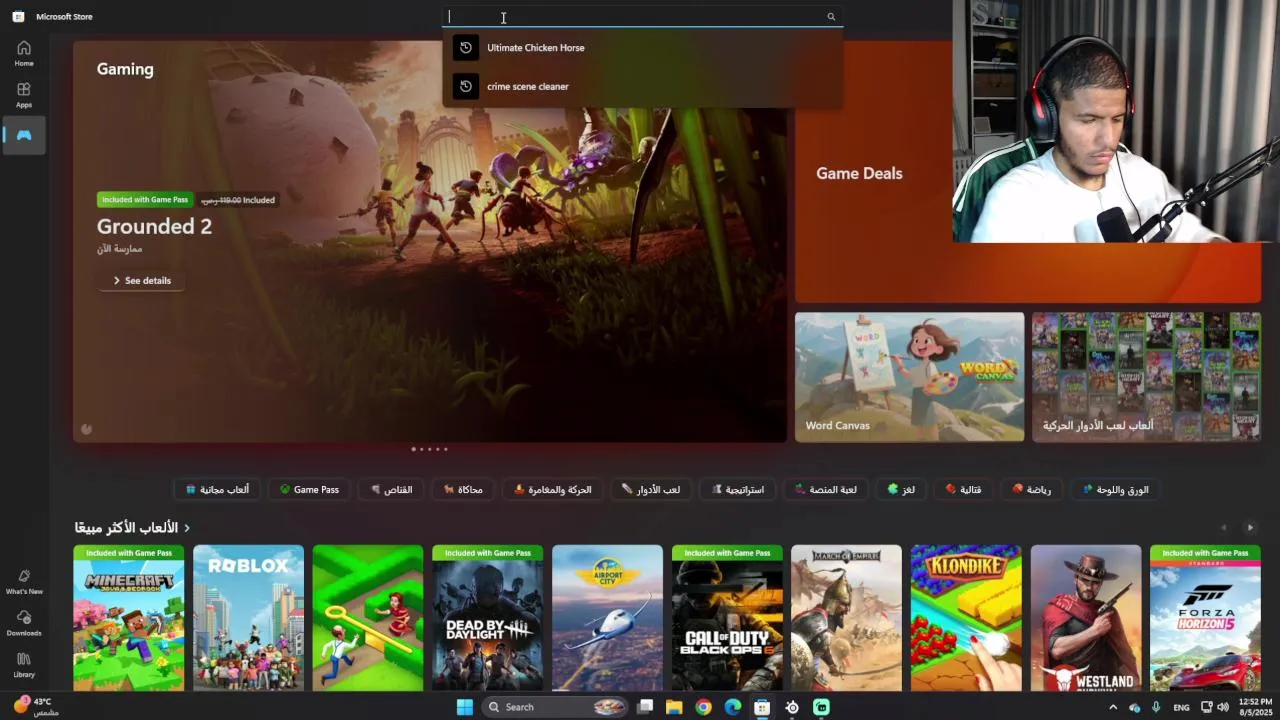The height and width of the screenshot is (720, 1280).
Task: Select the first hero carousel dot indicator
Action: coord(414,449)
